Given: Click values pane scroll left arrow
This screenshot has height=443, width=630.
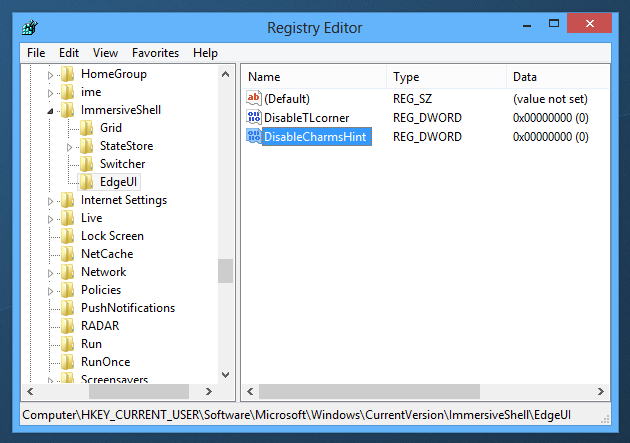Looking at the screenshot, I should (250, 391).
